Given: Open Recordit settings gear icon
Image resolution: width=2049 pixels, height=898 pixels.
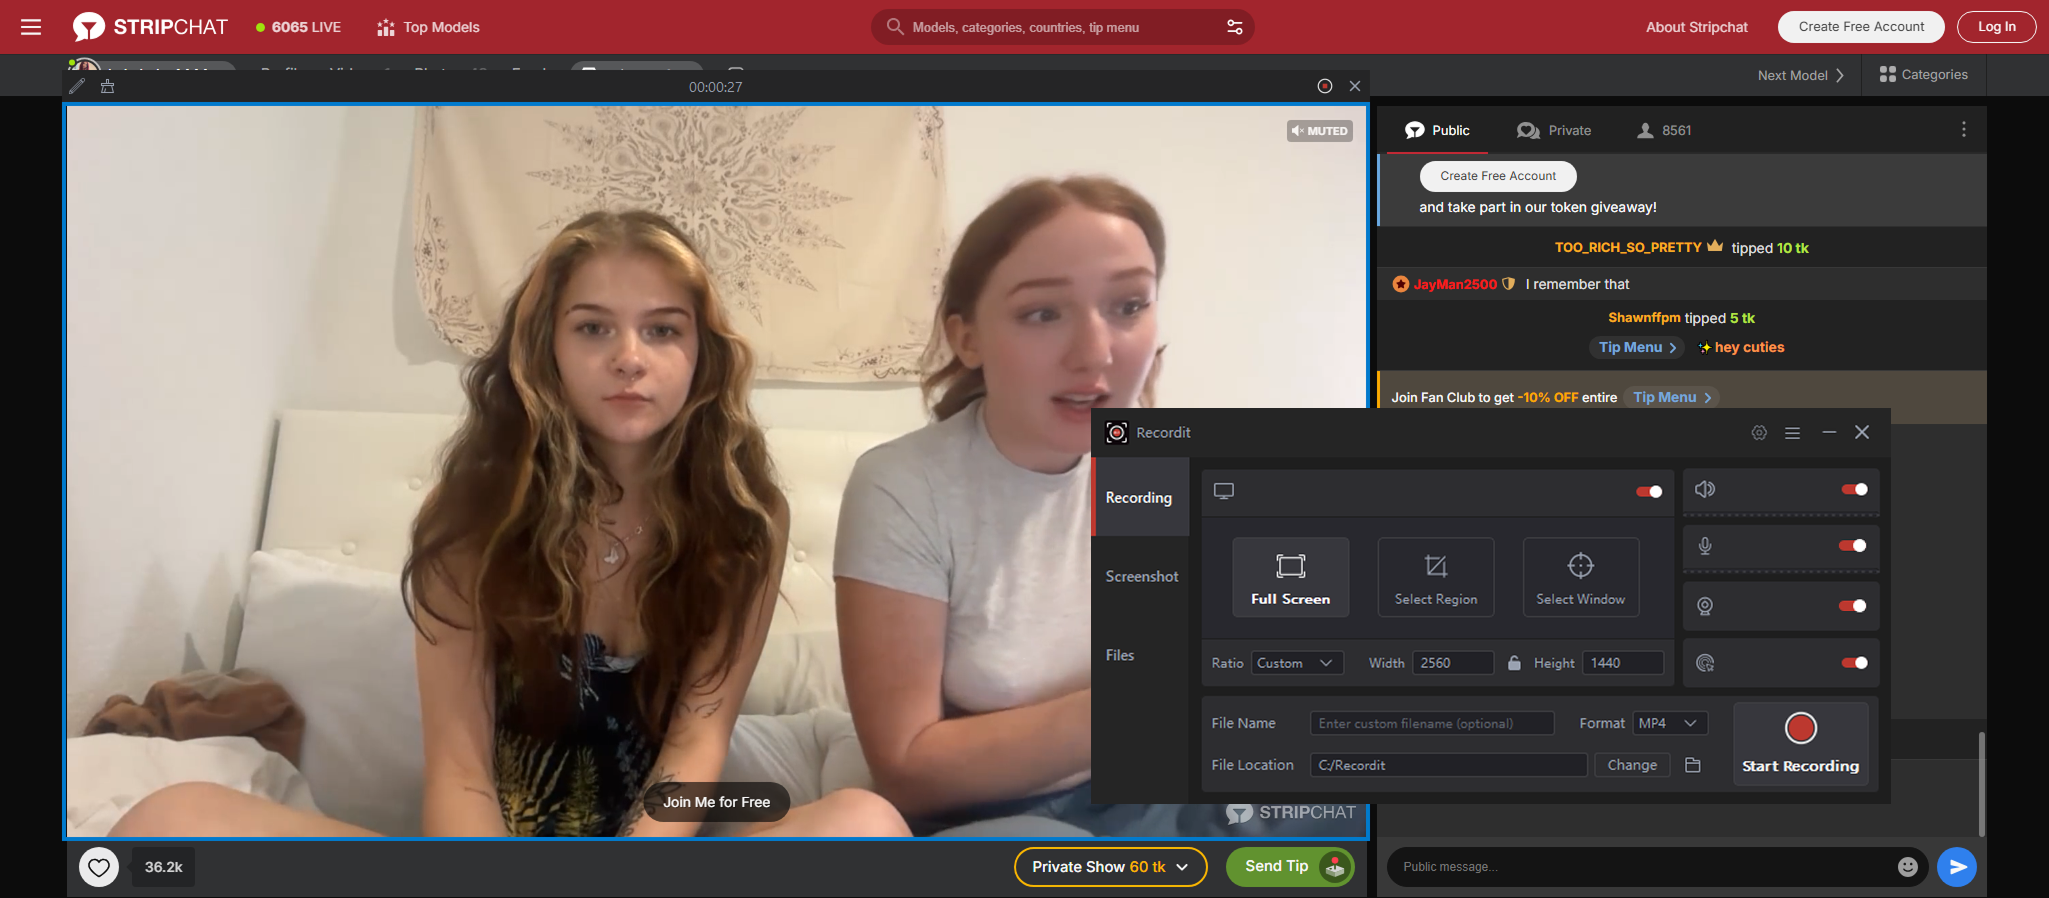Looking at the screenshot, I should click(x=1759, y=433).
